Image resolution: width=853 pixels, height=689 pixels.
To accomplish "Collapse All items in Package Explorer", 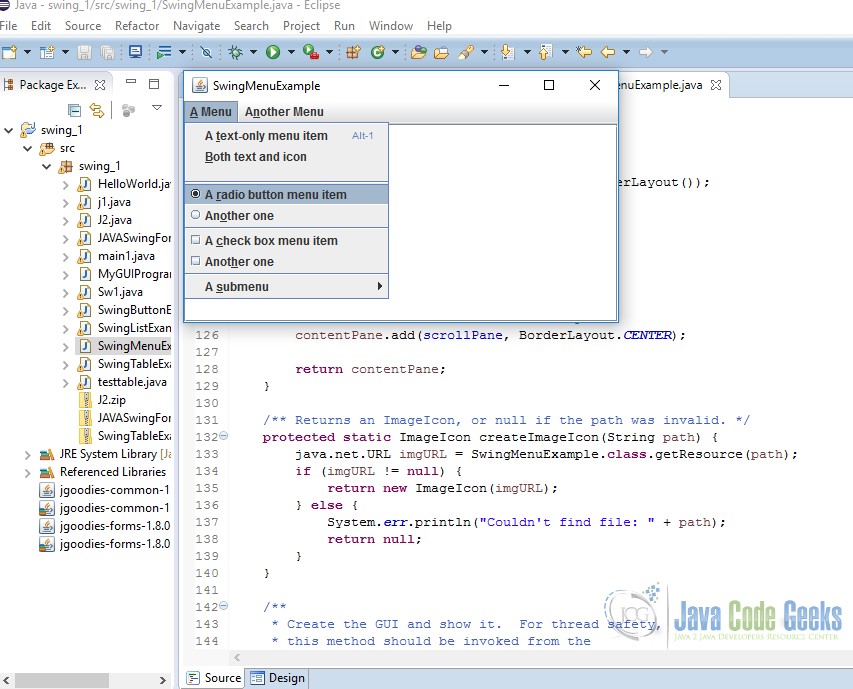I will pos(74,111).
